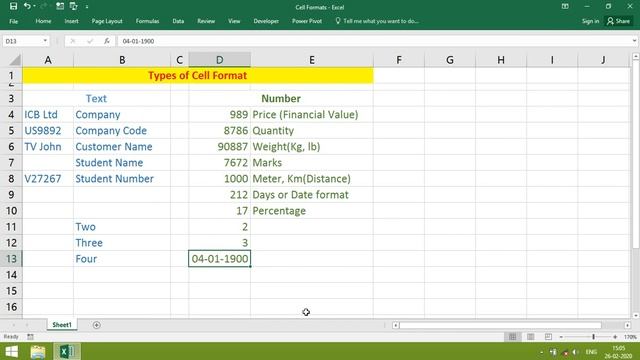Screen dimensions: 640x360
Task: Click the Zoom In plus button
Action: coord(615,337)
